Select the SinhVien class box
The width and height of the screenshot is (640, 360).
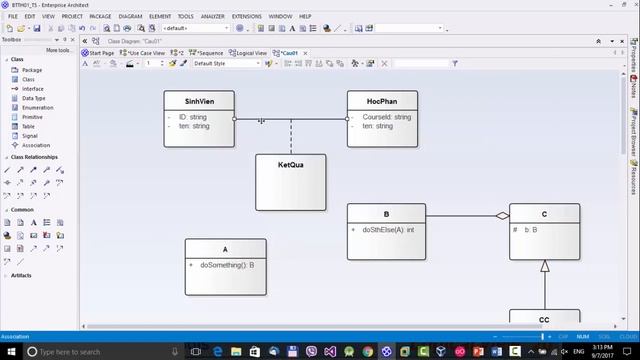click(199, 119)
